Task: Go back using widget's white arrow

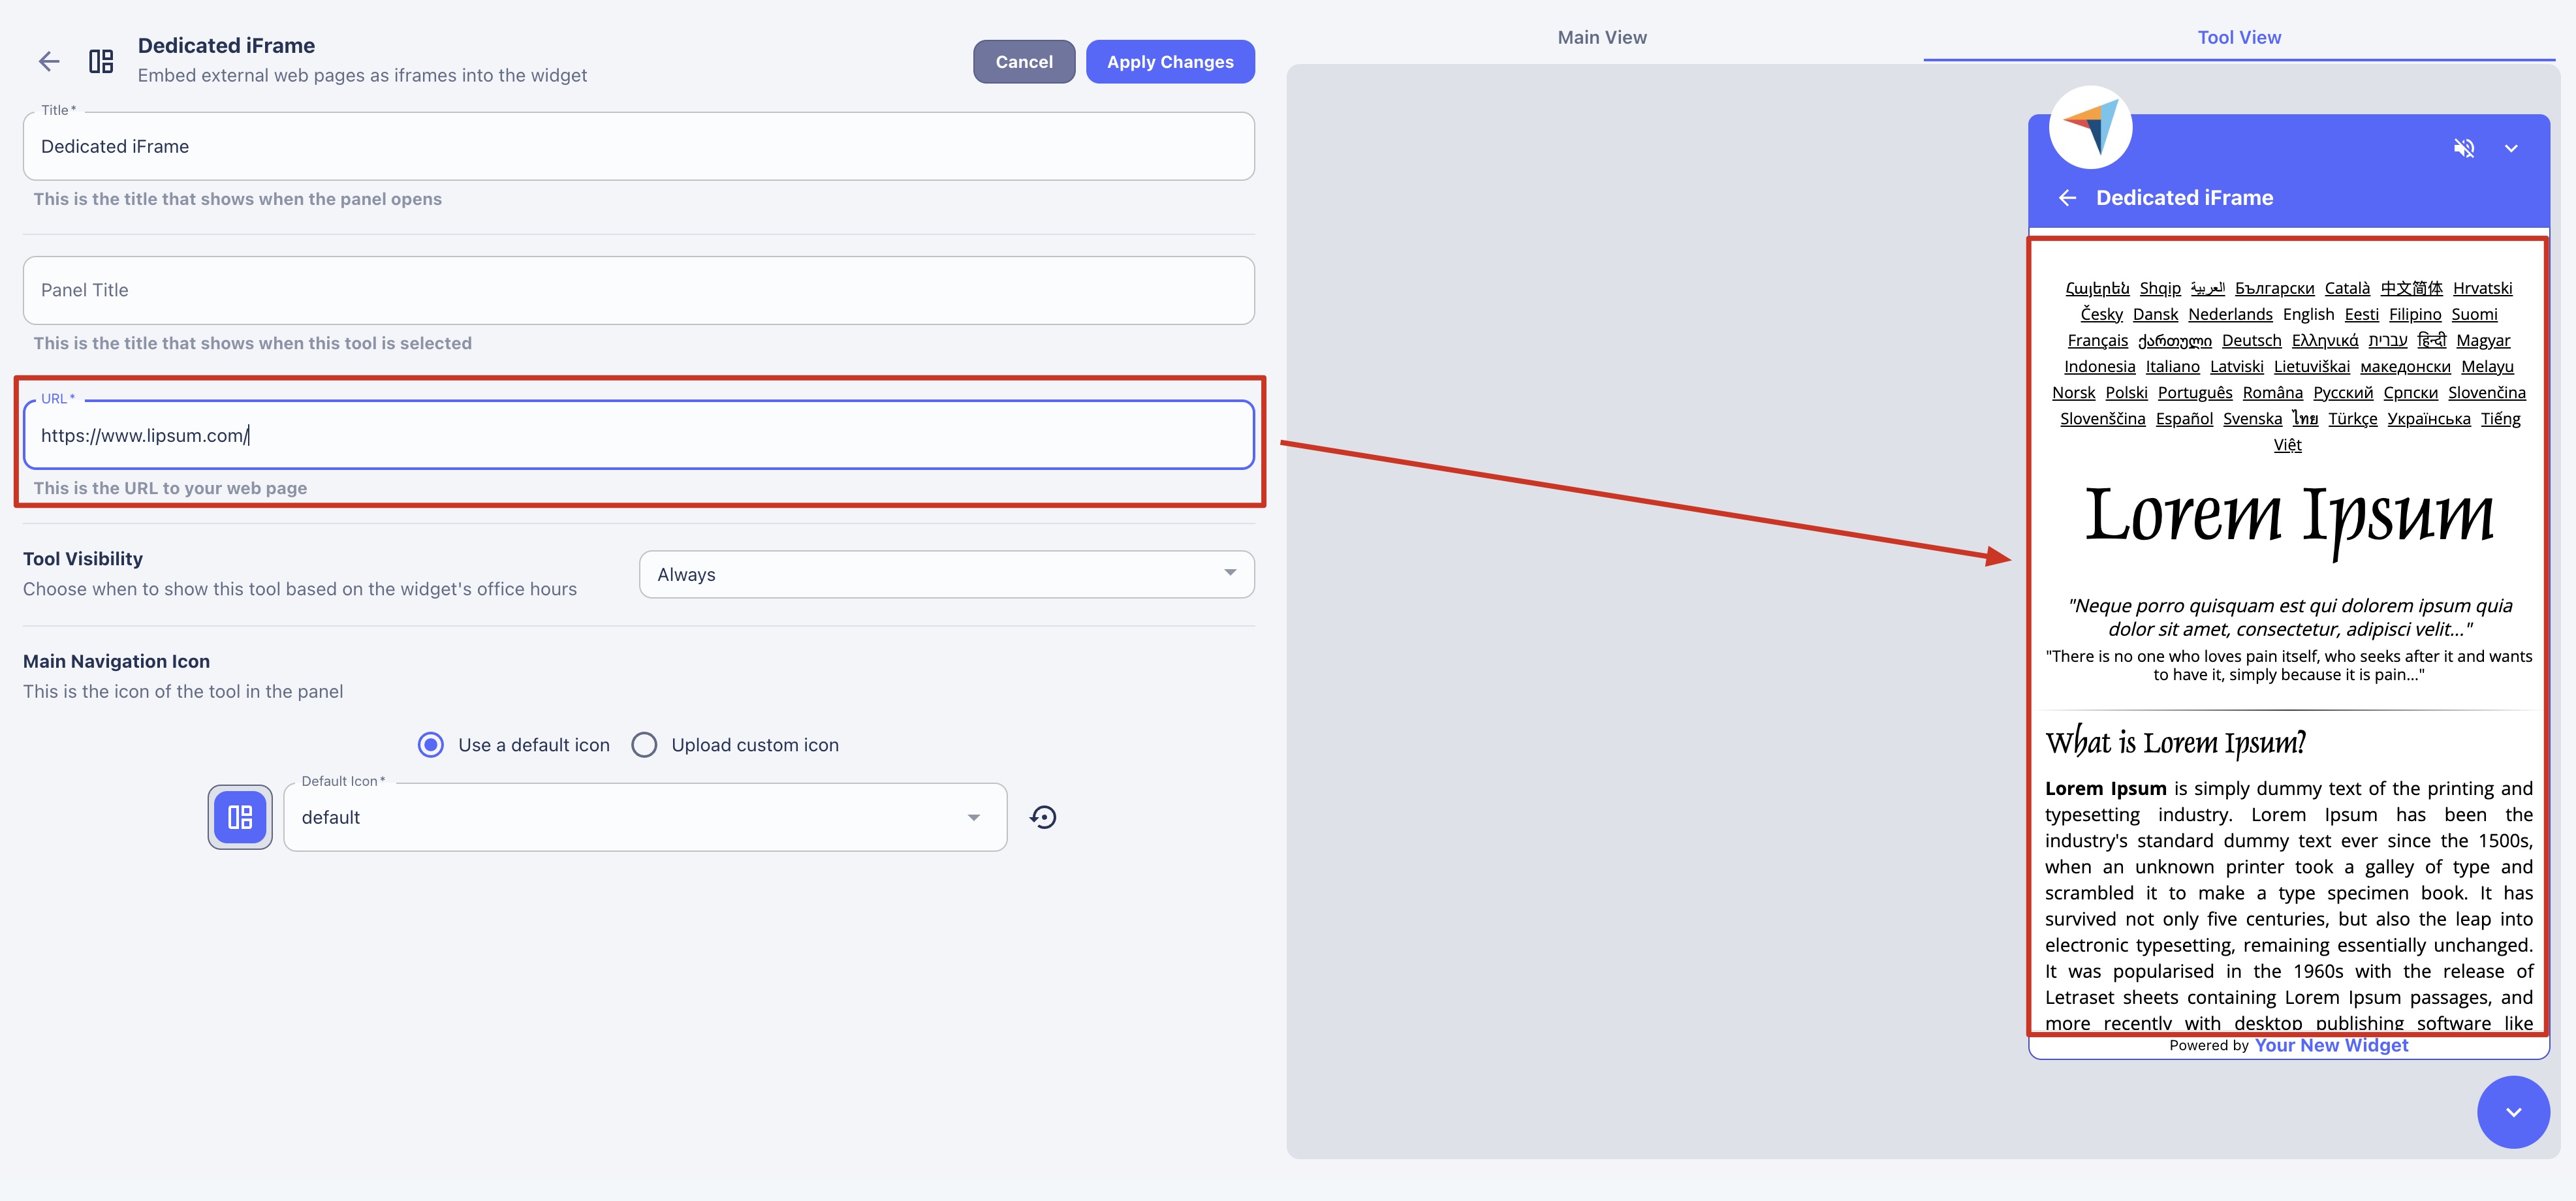Action: tap(2067, 198)
